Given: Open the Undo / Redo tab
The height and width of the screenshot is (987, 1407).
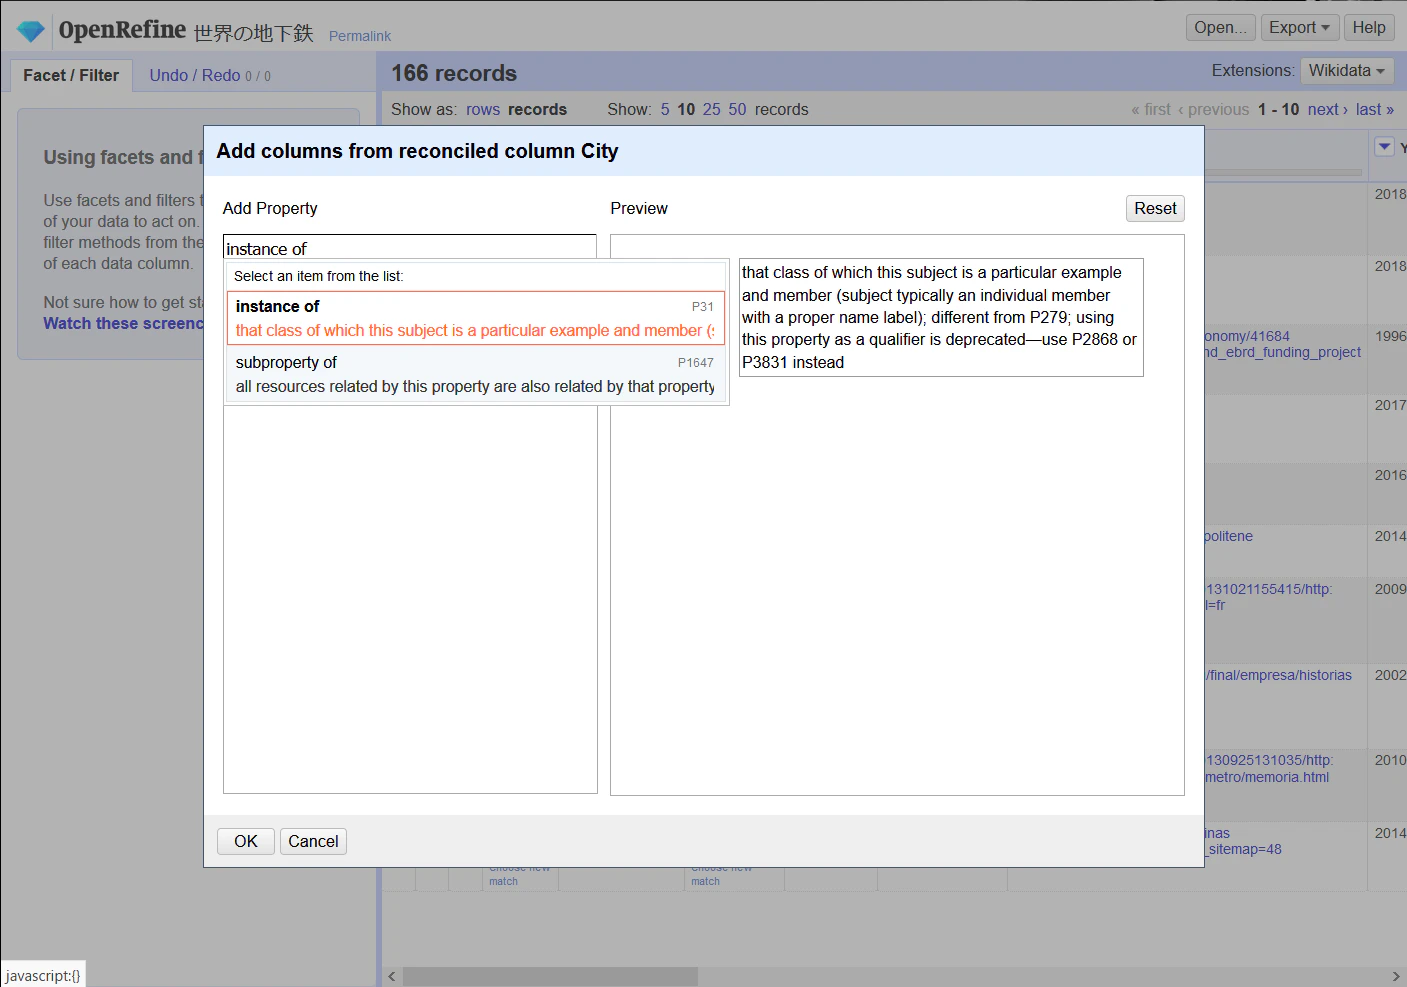Looking at the screenshot, I should click(x=210, y=75).
